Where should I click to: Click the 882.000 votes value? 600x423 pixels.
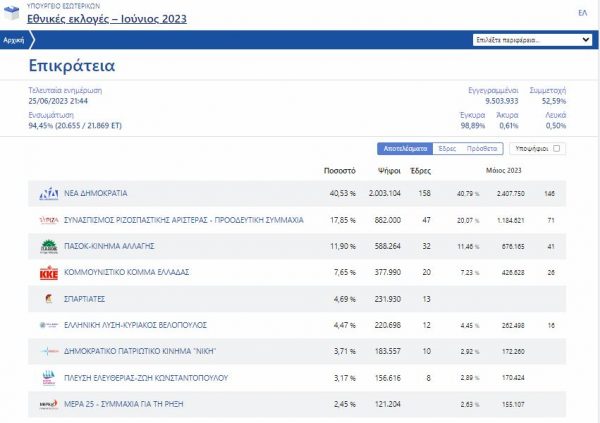click(388, 220)
